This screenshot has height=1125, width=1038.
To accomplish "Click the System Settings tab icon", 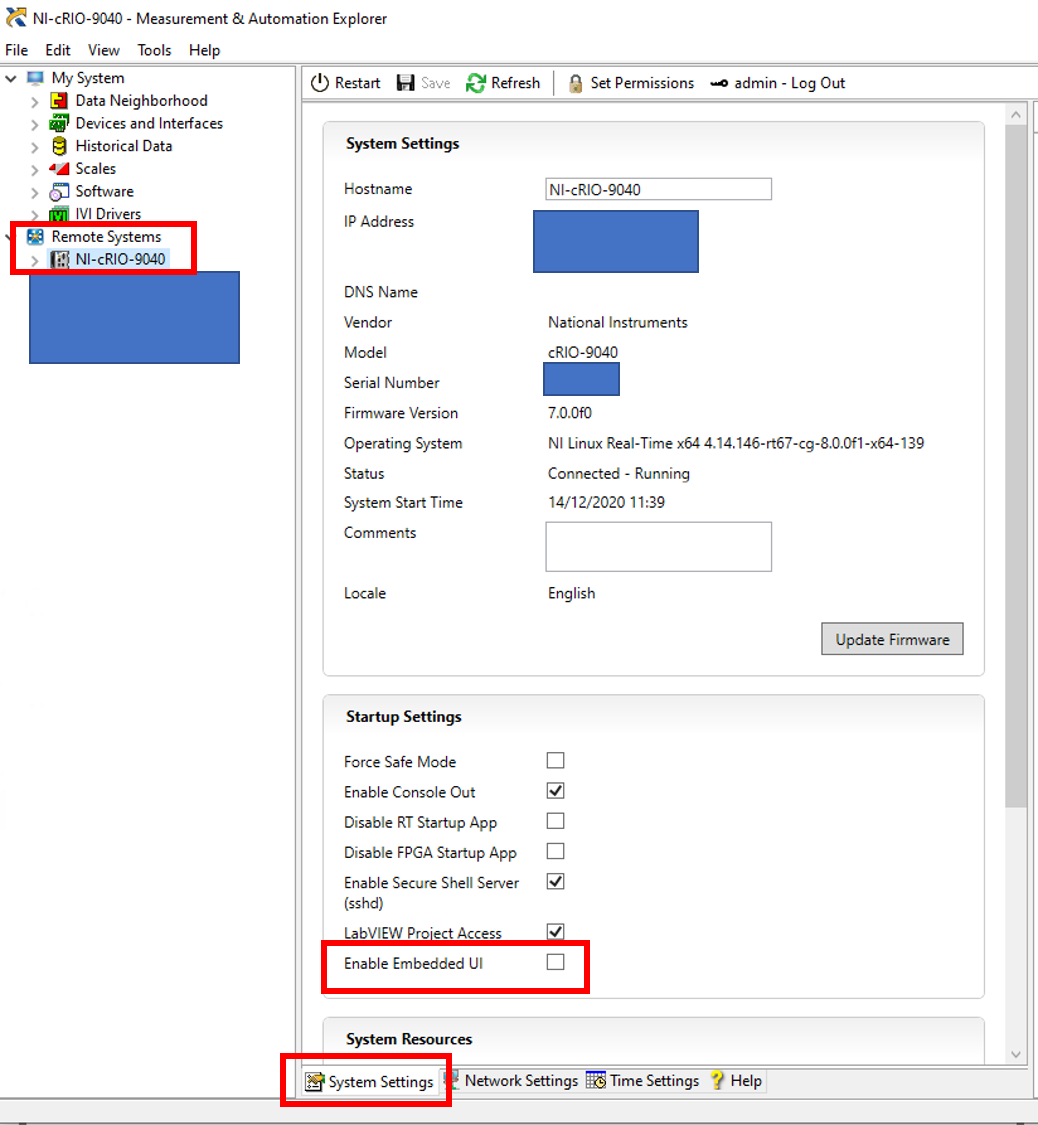I will (314, 1082).
